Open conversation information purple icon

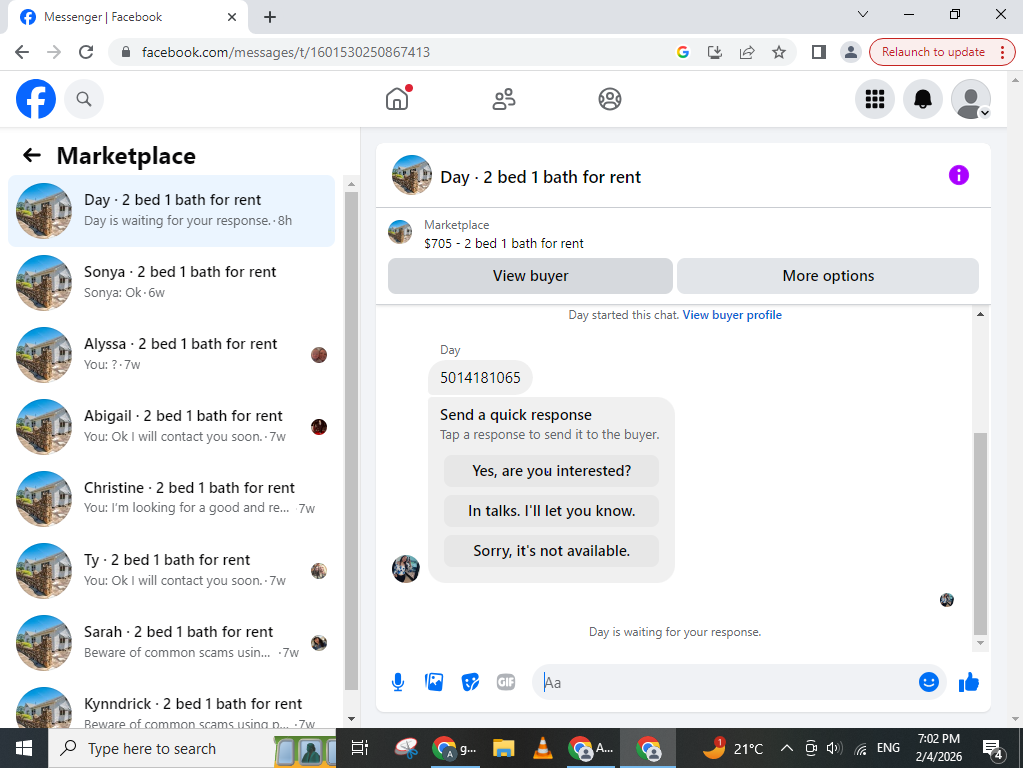point(958,176)
